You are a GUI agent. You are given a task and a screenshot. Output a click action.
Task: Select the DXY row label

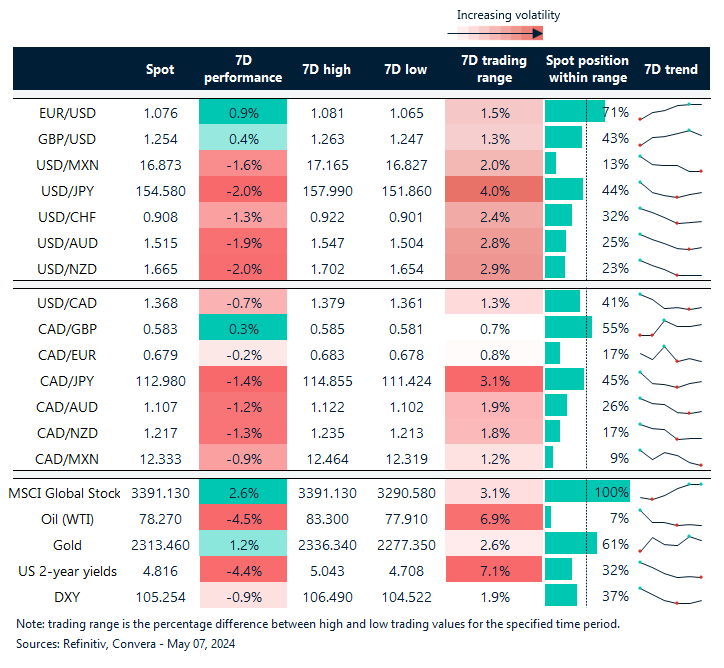(68, 596)
